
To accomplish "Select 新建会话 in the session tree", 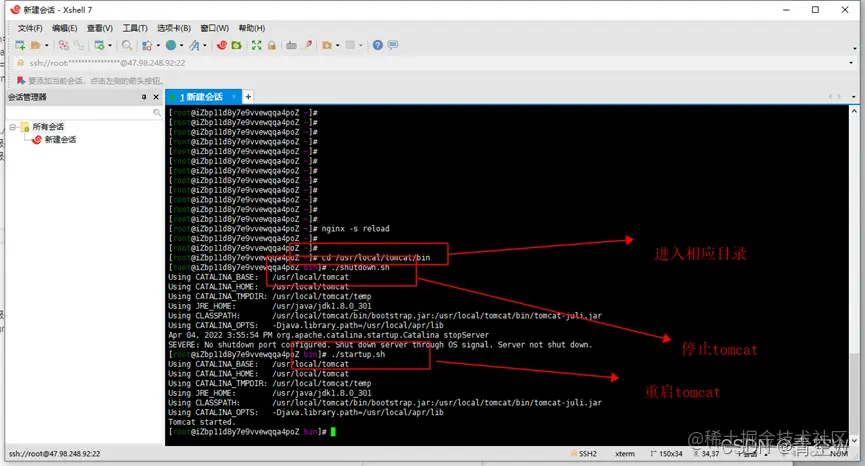I will point(54,140).
